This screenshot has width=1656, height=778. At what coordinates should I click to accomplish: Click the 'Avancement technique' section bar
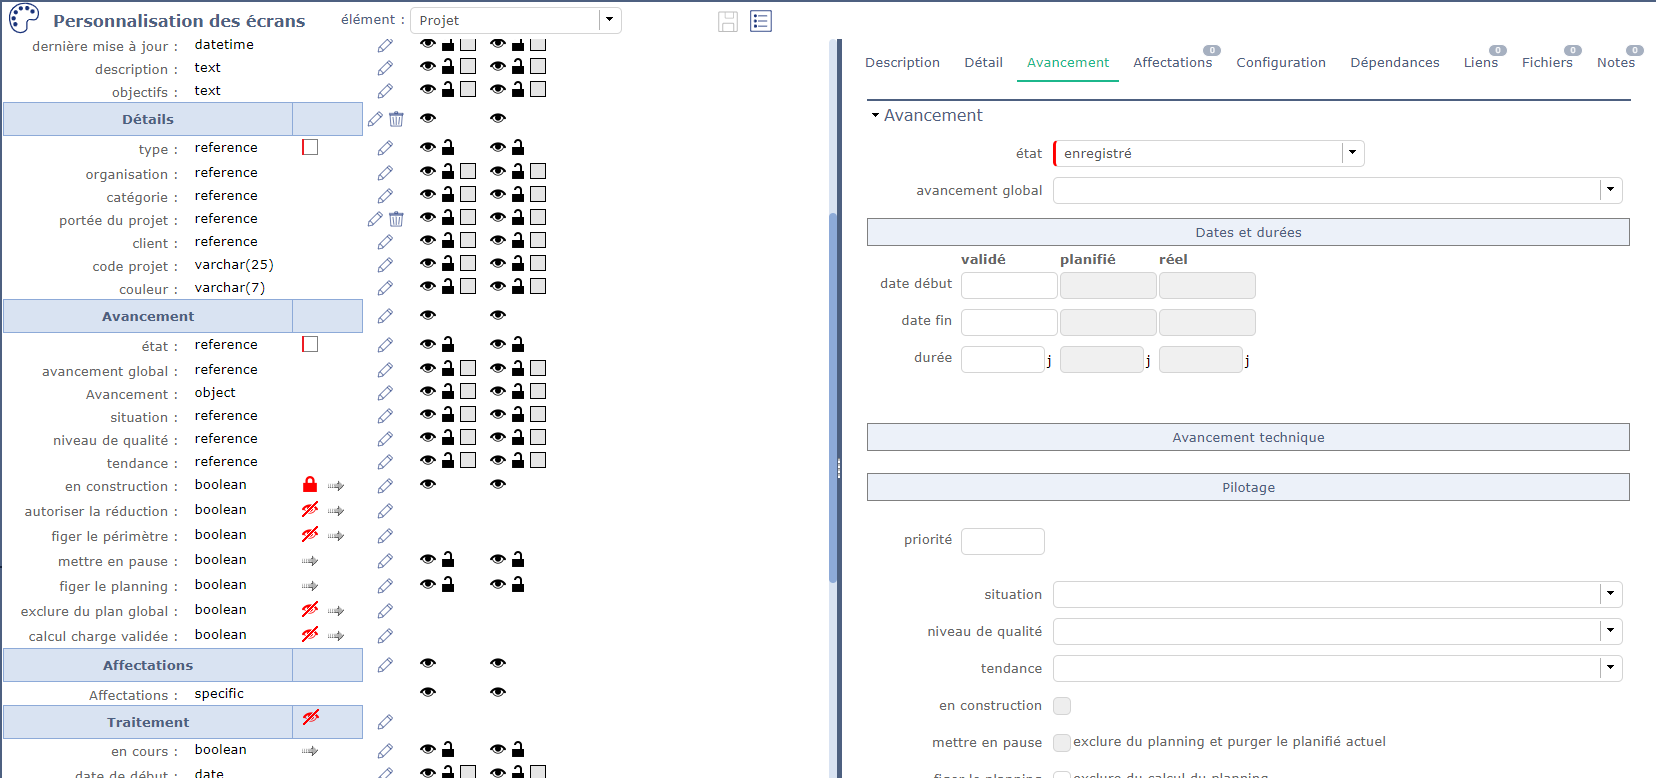coord(1247,437)
